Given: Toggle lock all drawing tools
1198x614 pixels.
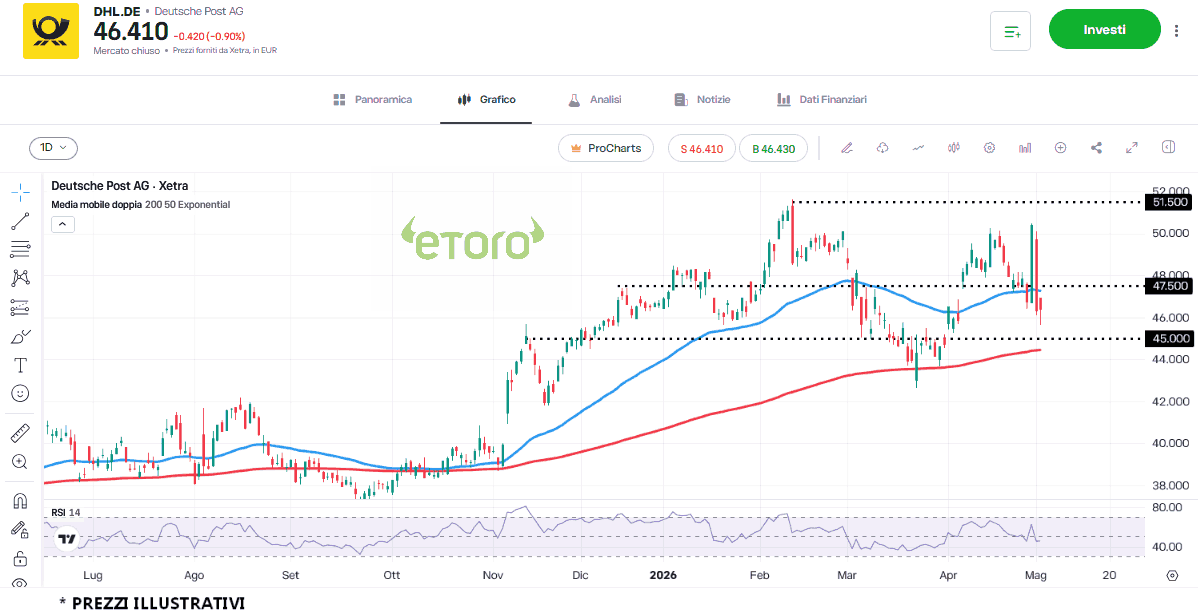Looking at the screenshot, I should point(21,559).
